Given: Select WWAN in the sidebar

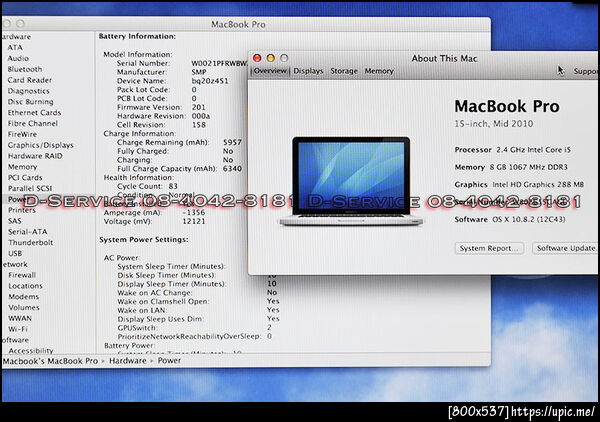Looking at the screenshot, I should click(x=20, y=318).
